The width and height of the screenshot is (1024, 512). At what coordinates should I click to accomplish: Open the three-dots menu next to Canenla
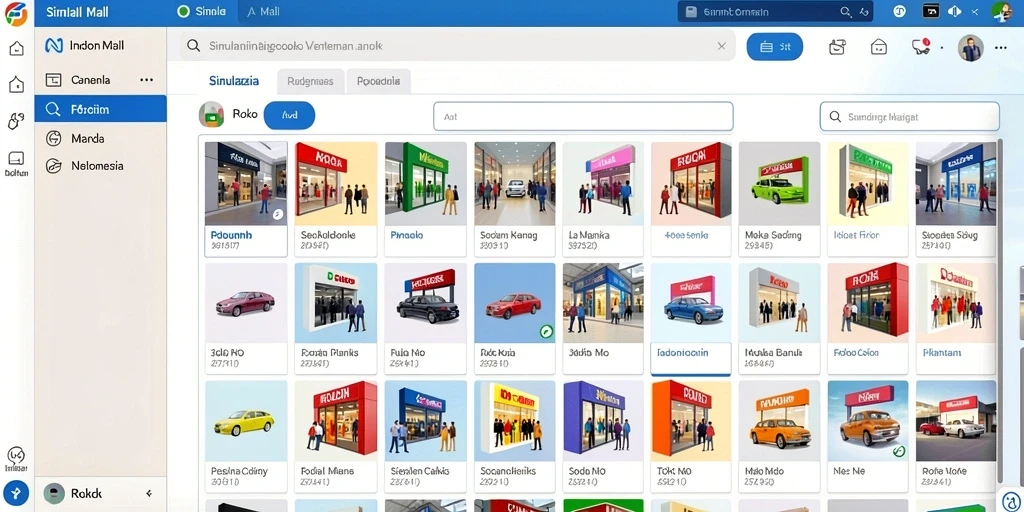pyautogui.click(x=147, y=80)
